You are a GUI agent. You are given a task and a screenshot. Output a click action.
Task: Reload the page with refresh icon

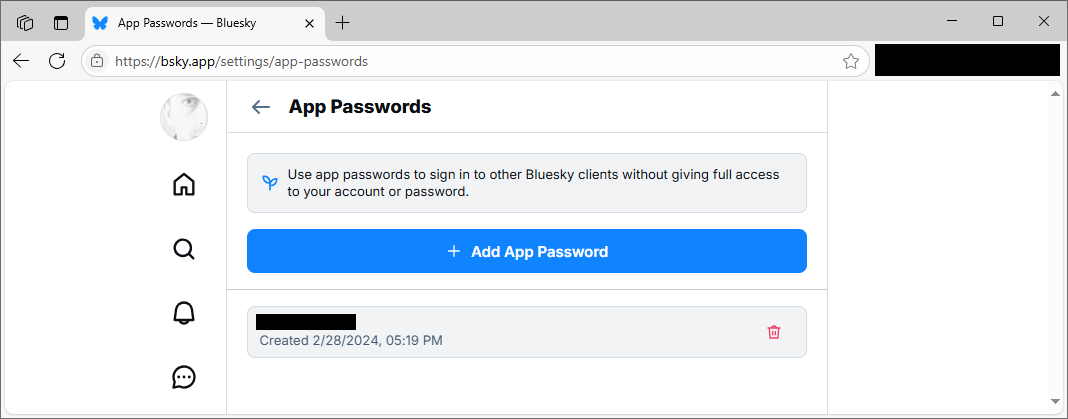[57, 61]
